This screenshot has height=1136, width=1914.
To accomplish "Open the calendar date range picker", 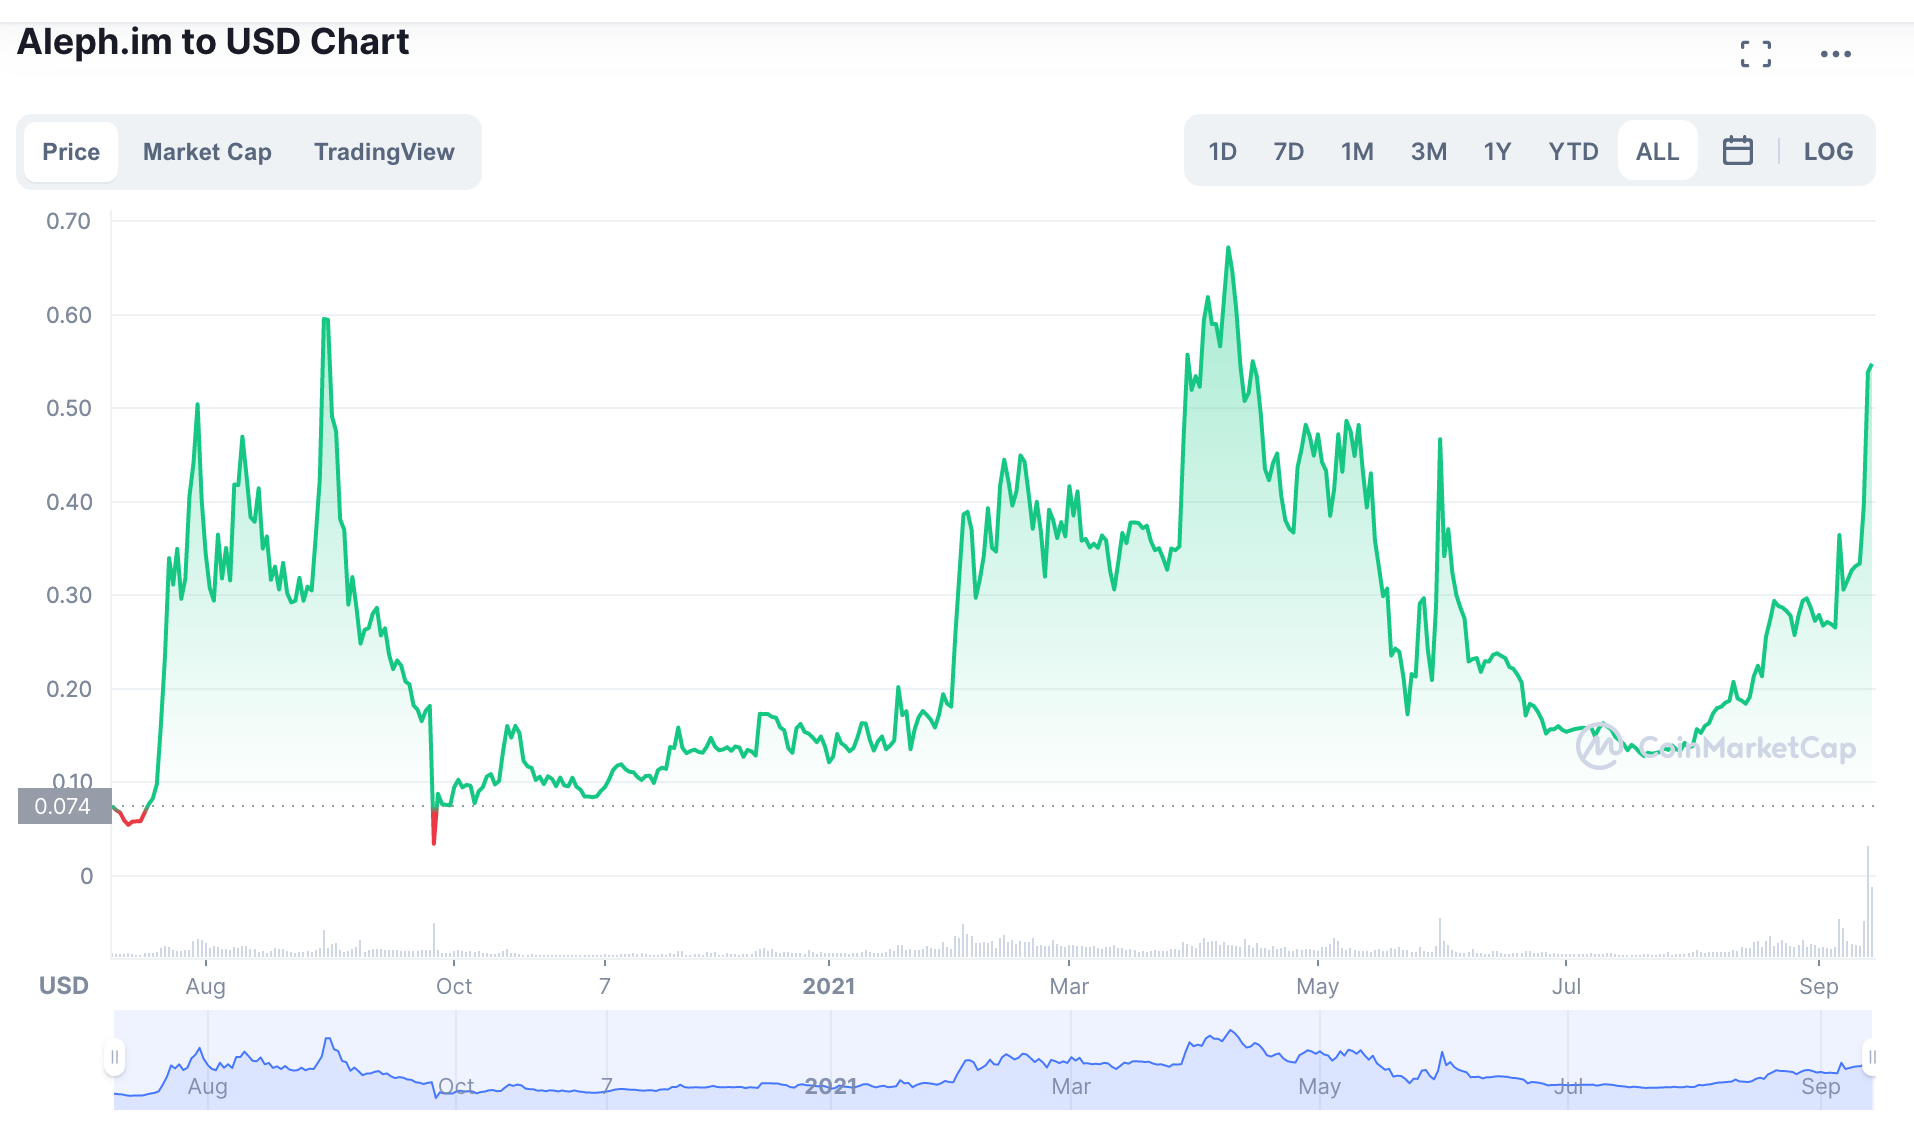I will [x=1737, y=151].
